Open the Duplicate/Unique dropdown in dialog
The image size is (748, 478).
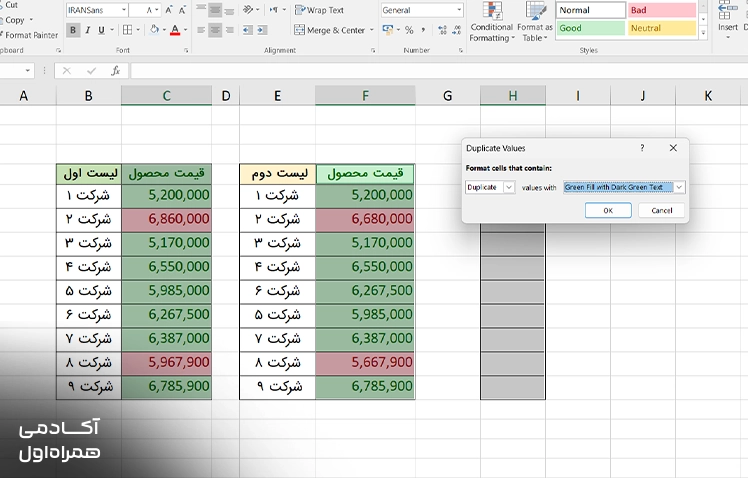(509, 187)
